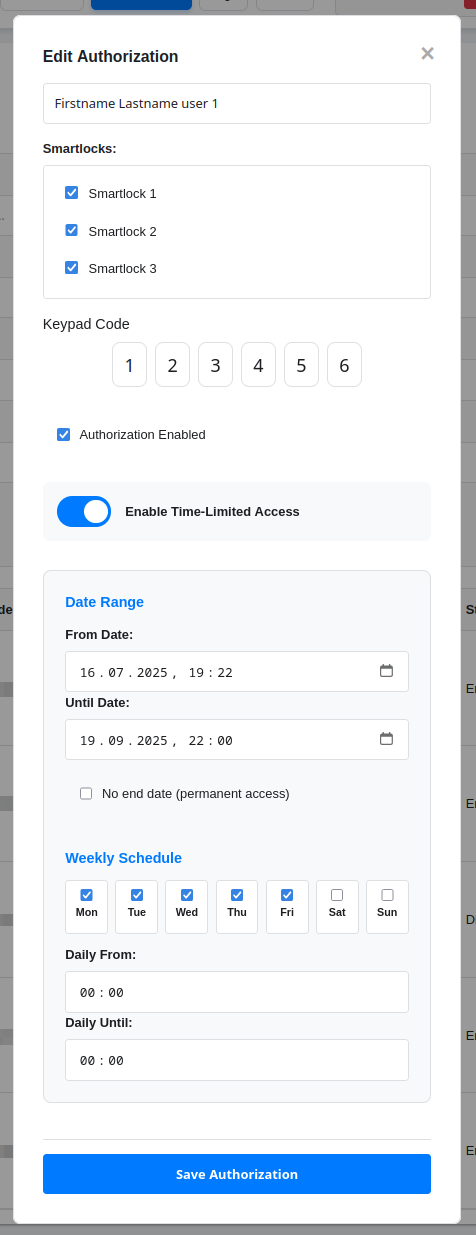Enable the Sun weekday checkbox
This screenshot has height=1235, width=476.
(387, 895)
